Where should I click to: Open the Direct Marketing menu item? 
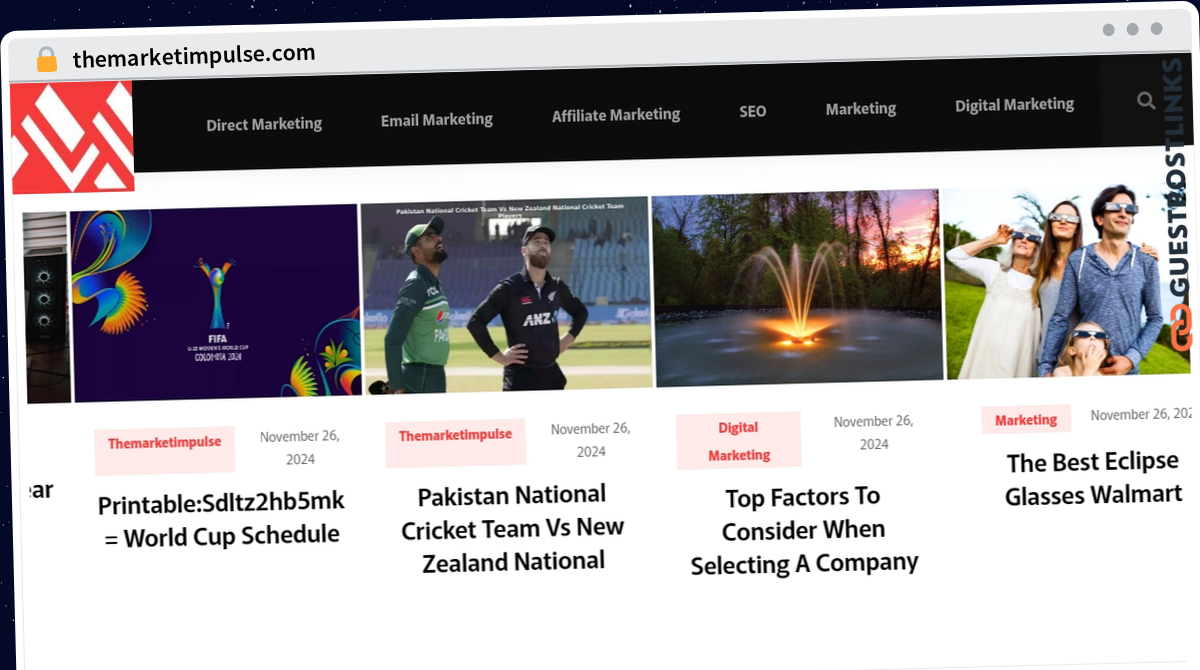point(264,124)
